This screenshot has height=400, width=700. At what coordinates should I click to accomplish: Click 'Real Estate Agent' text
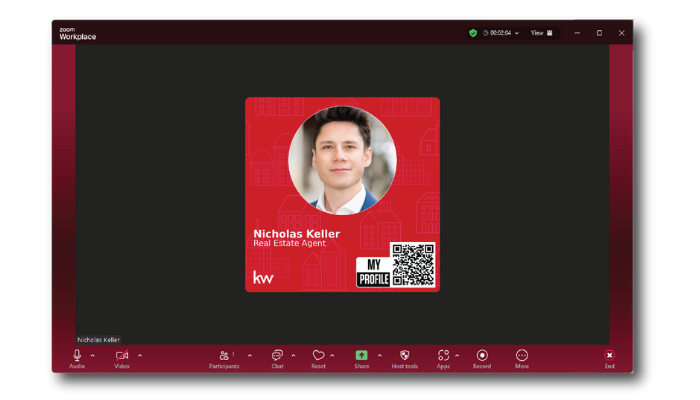click(x=289, y=243)
